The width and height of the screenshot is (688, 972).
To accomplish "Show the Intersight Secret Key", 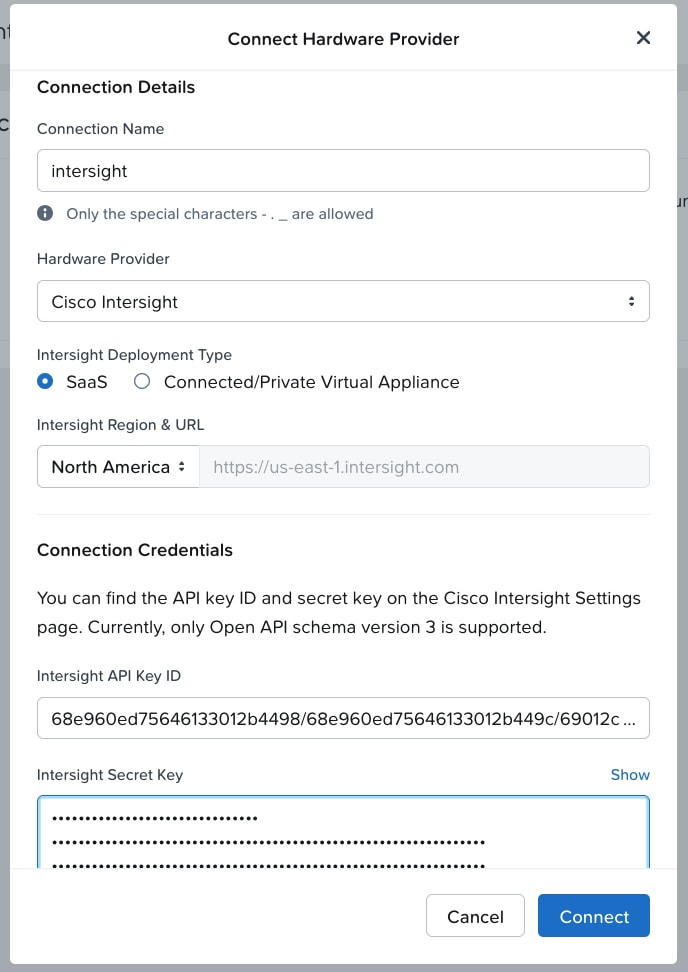I will pyautogui.click(x=630, y=774).
